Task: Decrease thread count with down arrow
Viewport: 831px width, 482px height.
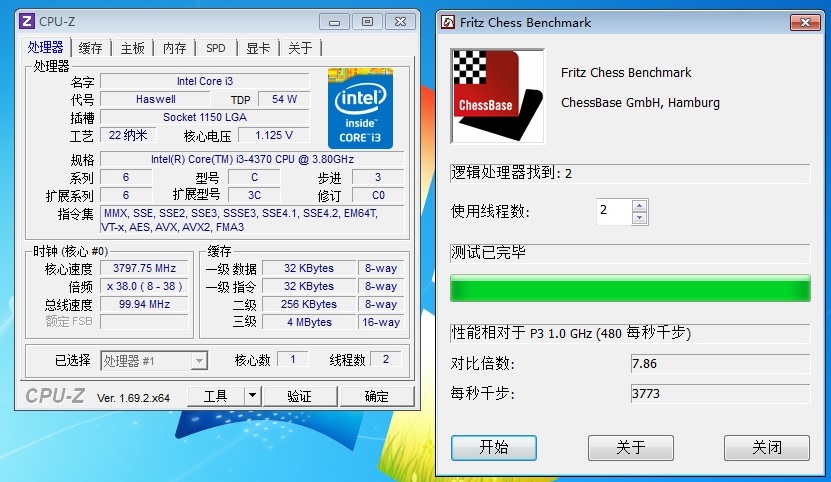Action: point(640,217)
